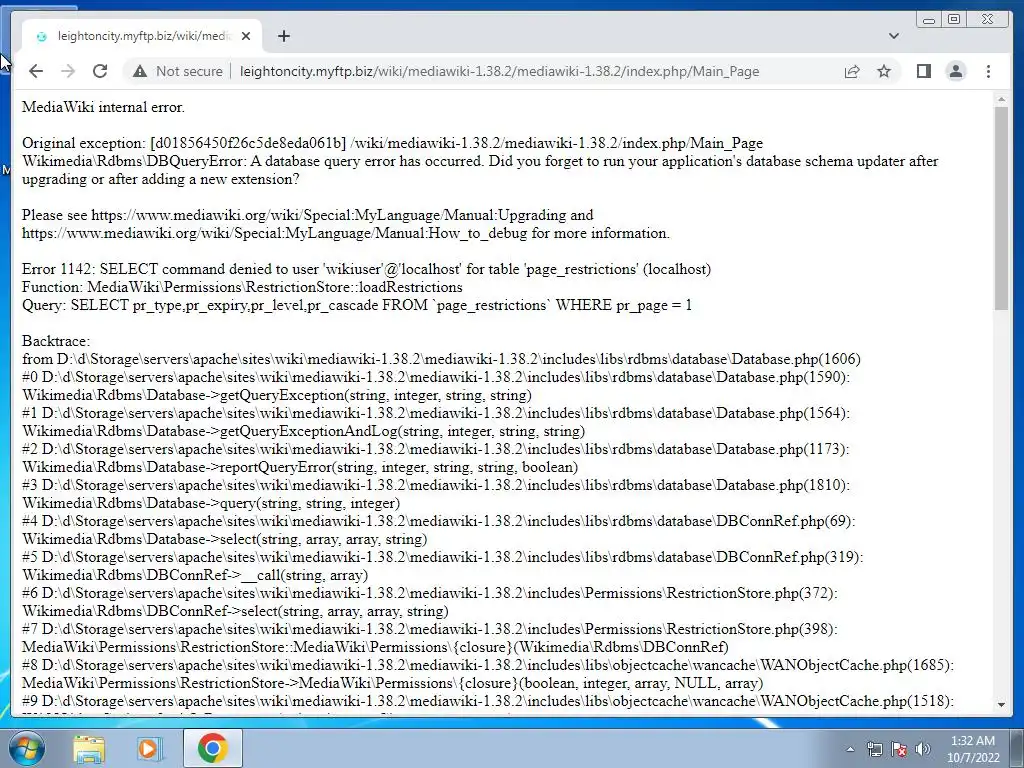This screenshot has width=1024, height=768.
Task: Click the 'Query: SELECT pr_type' line
Action: [357, 305]
